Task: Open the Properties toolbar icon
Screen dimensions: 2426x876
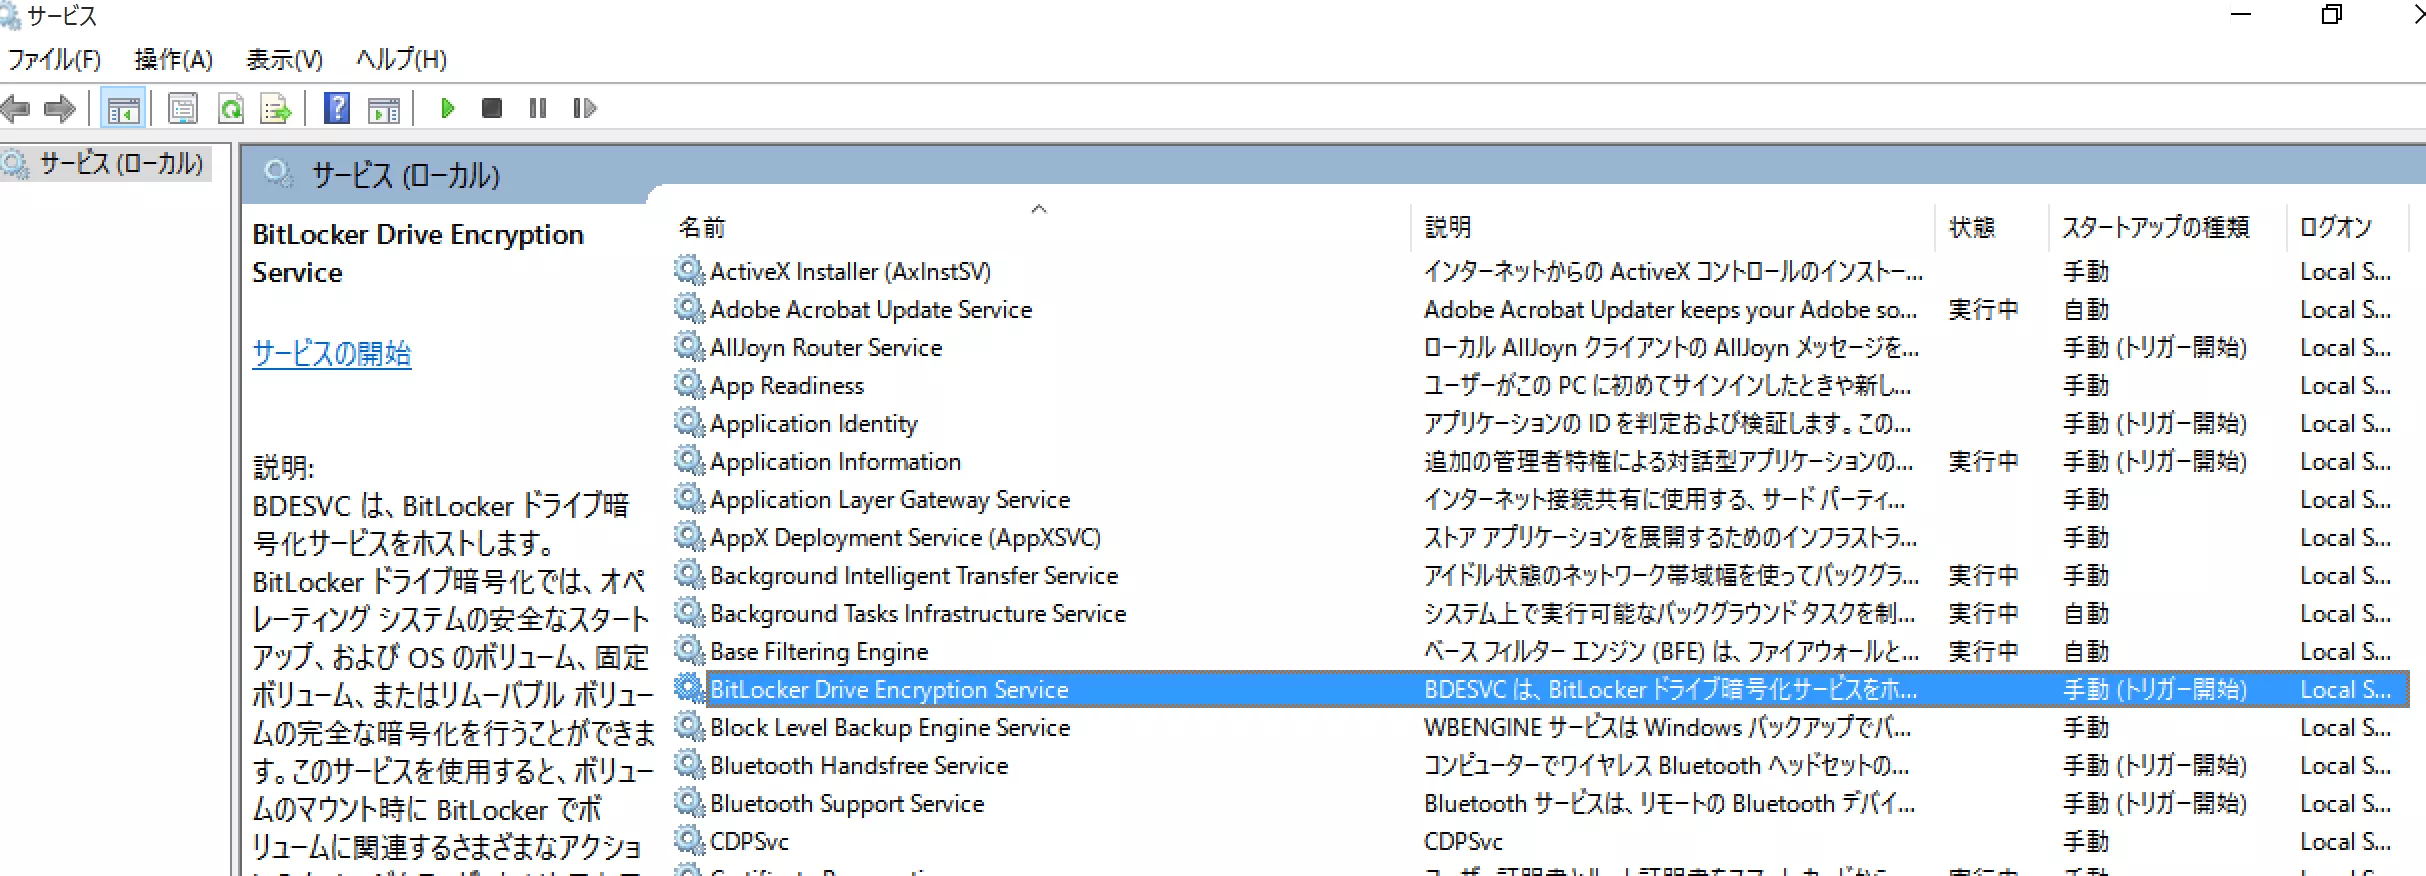Action: (183, 108)
